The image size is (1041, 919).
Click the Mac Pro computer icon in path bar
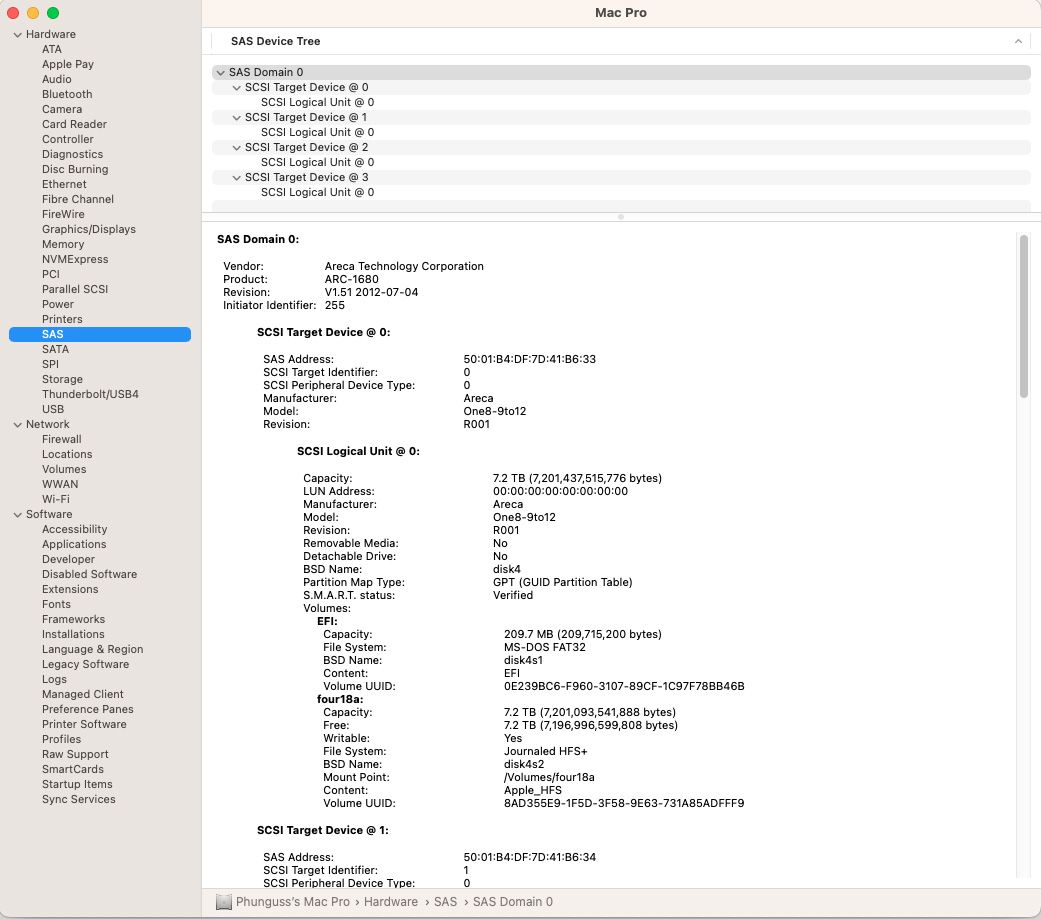pyautogui.click(x=224, y=902)
